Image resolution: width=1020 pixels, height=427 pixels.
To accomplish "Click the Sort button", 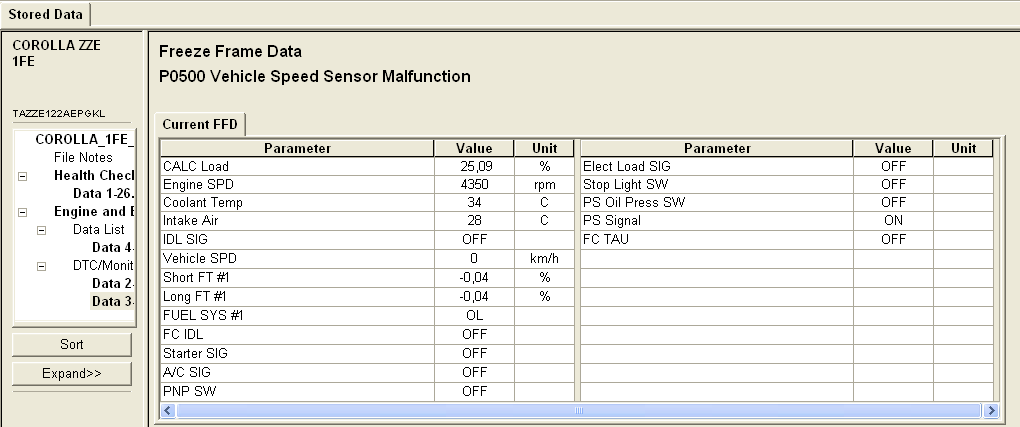I will tap(72, 344).
